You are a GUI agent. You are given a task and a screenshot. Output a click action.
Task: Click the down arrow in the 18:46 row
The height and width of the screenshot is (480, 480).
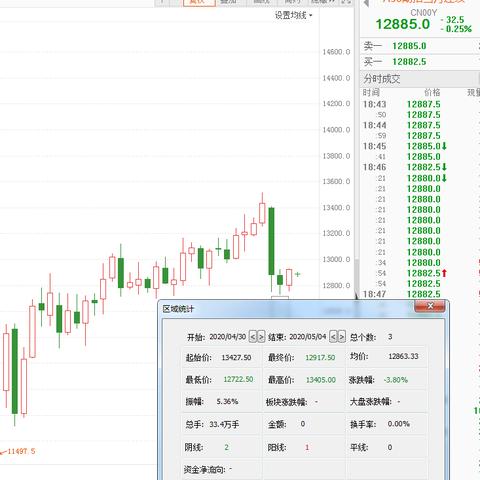pyautogui.click(x=444, y=167)
